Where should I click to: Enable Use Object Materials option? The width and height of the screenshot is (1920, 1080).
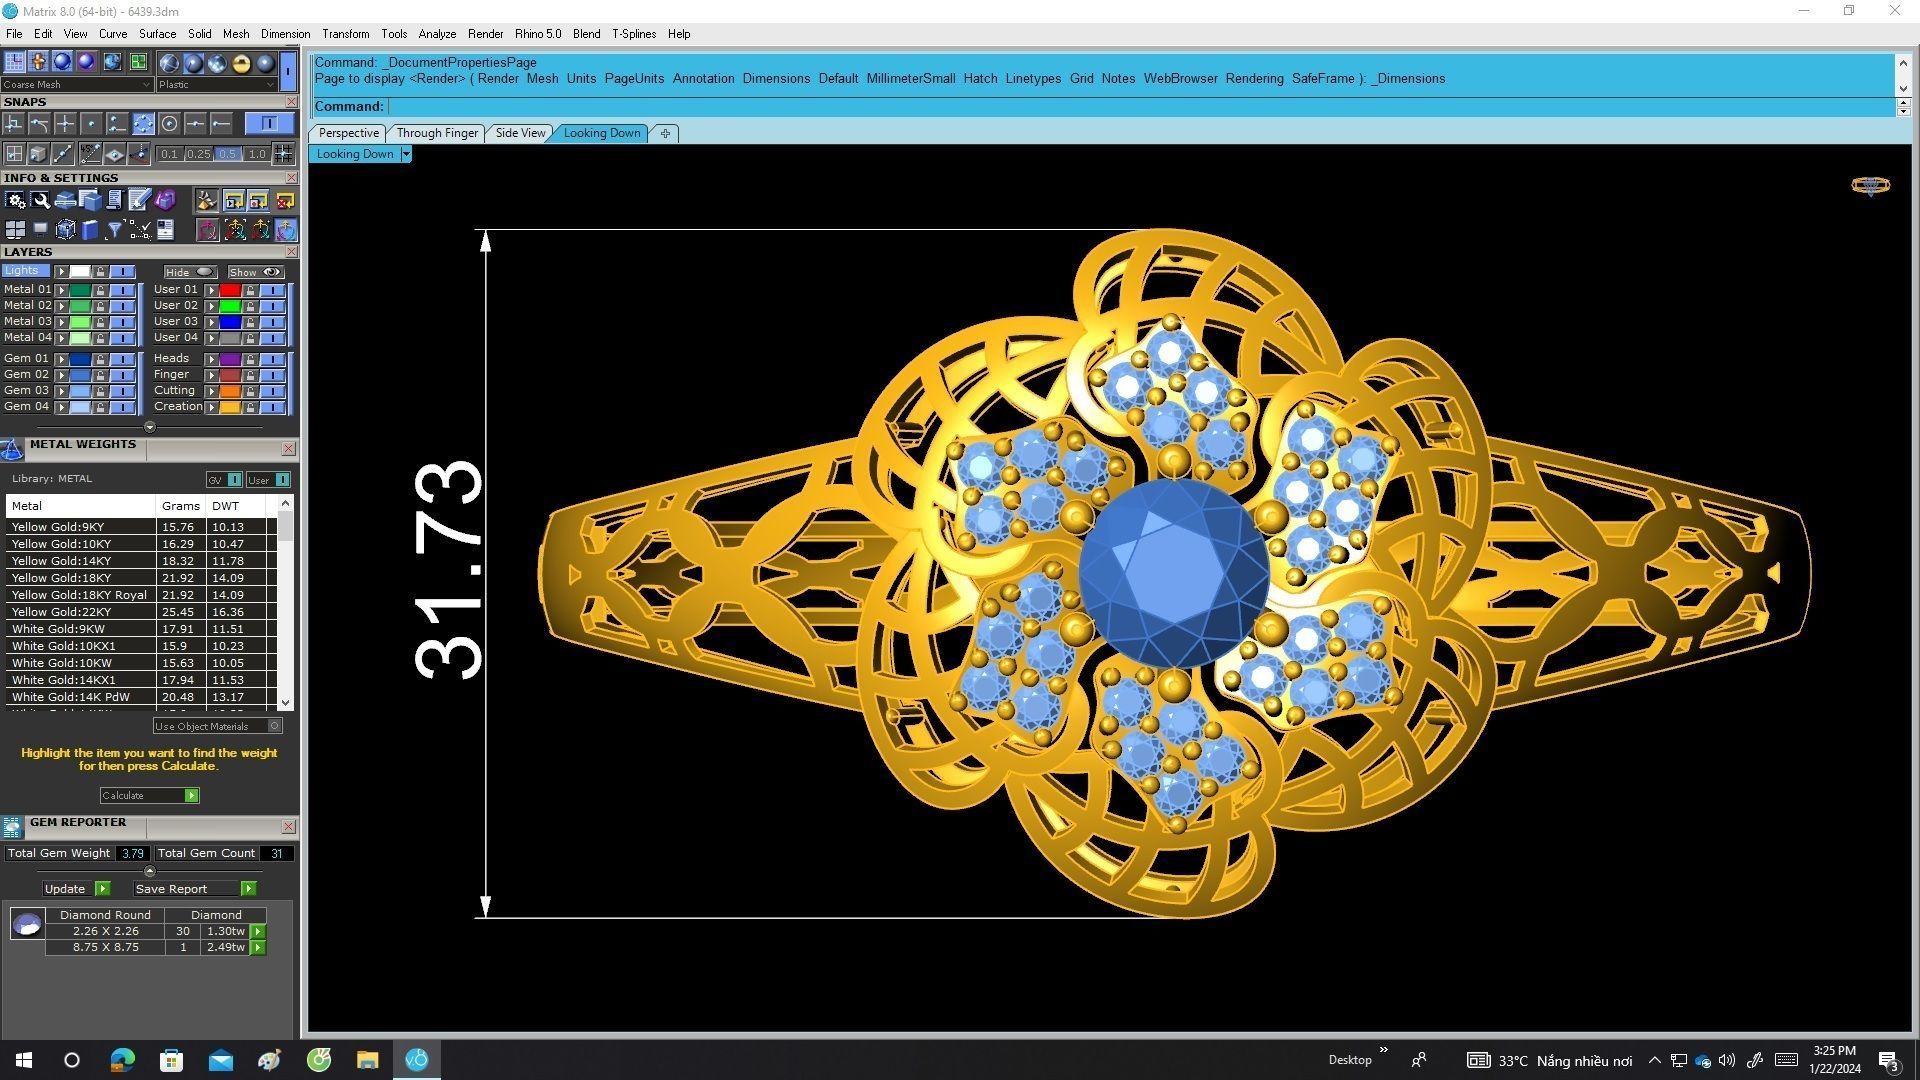click(x=218, y=726)
